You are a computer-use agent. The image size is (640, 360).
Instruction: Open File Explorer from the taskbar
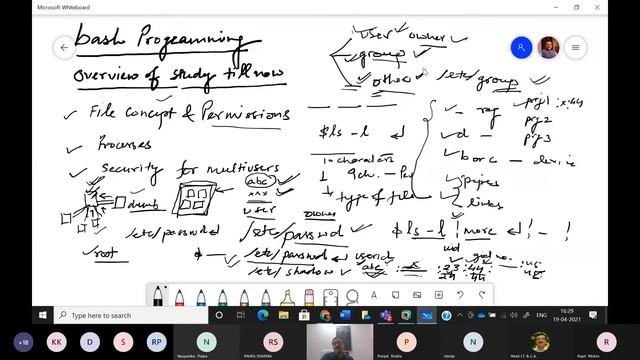coord(283,315)
